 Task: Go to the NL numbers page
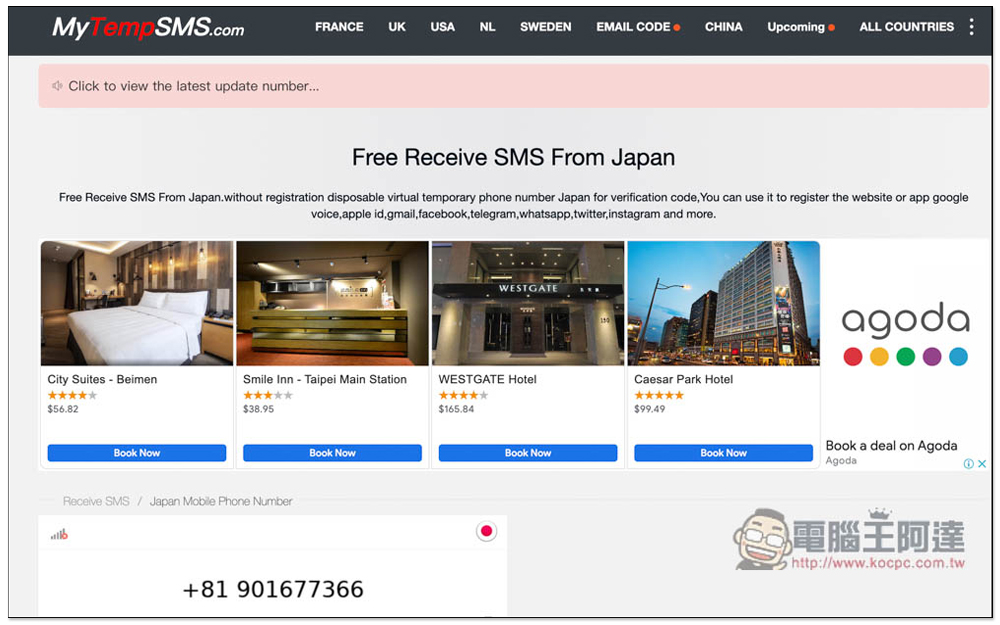pos(487,27)
